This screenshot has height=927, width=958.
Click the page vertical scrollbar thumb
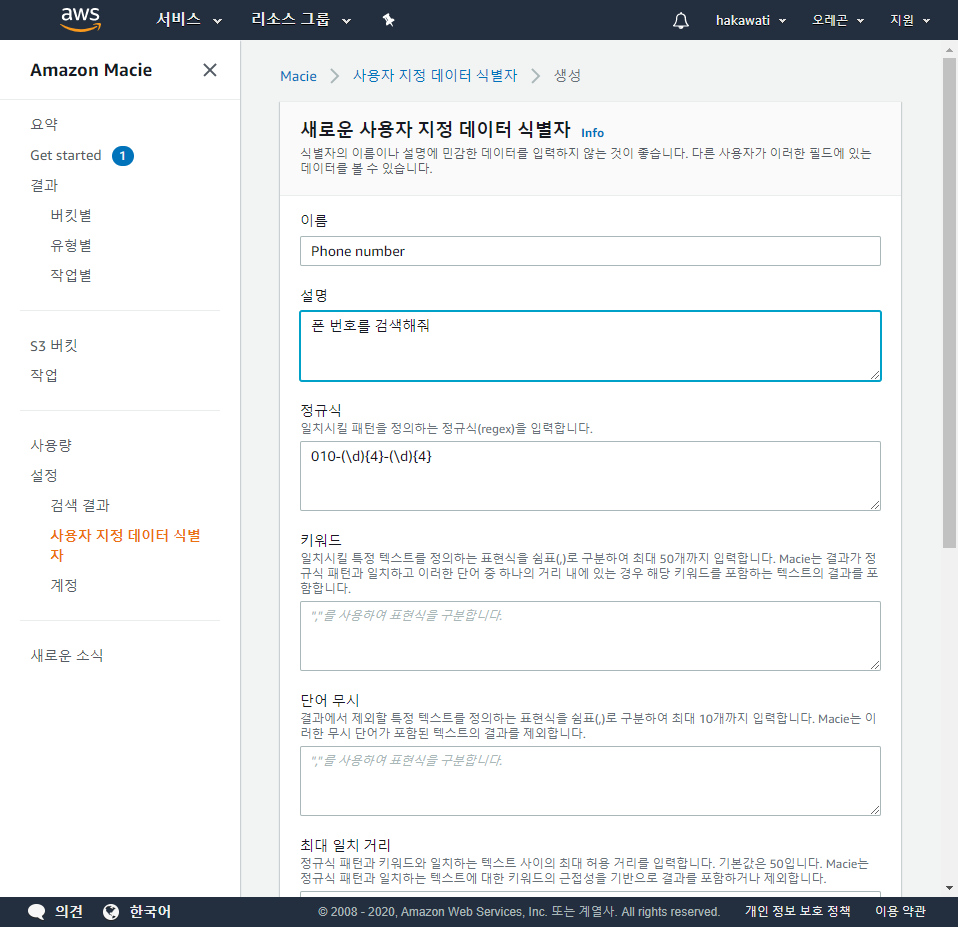(x=949, y=303)
